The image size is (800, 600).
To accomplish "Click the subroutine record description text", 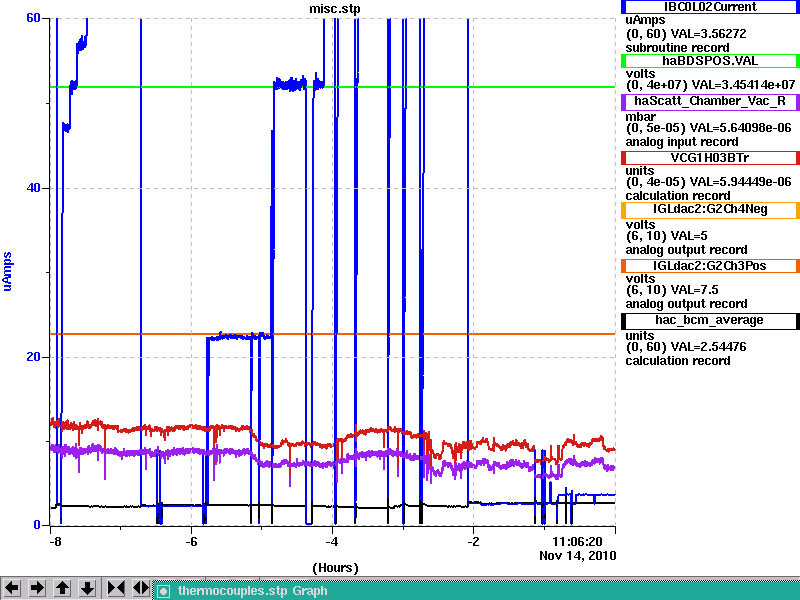I will pyautogui.click(x=678, y=48).
